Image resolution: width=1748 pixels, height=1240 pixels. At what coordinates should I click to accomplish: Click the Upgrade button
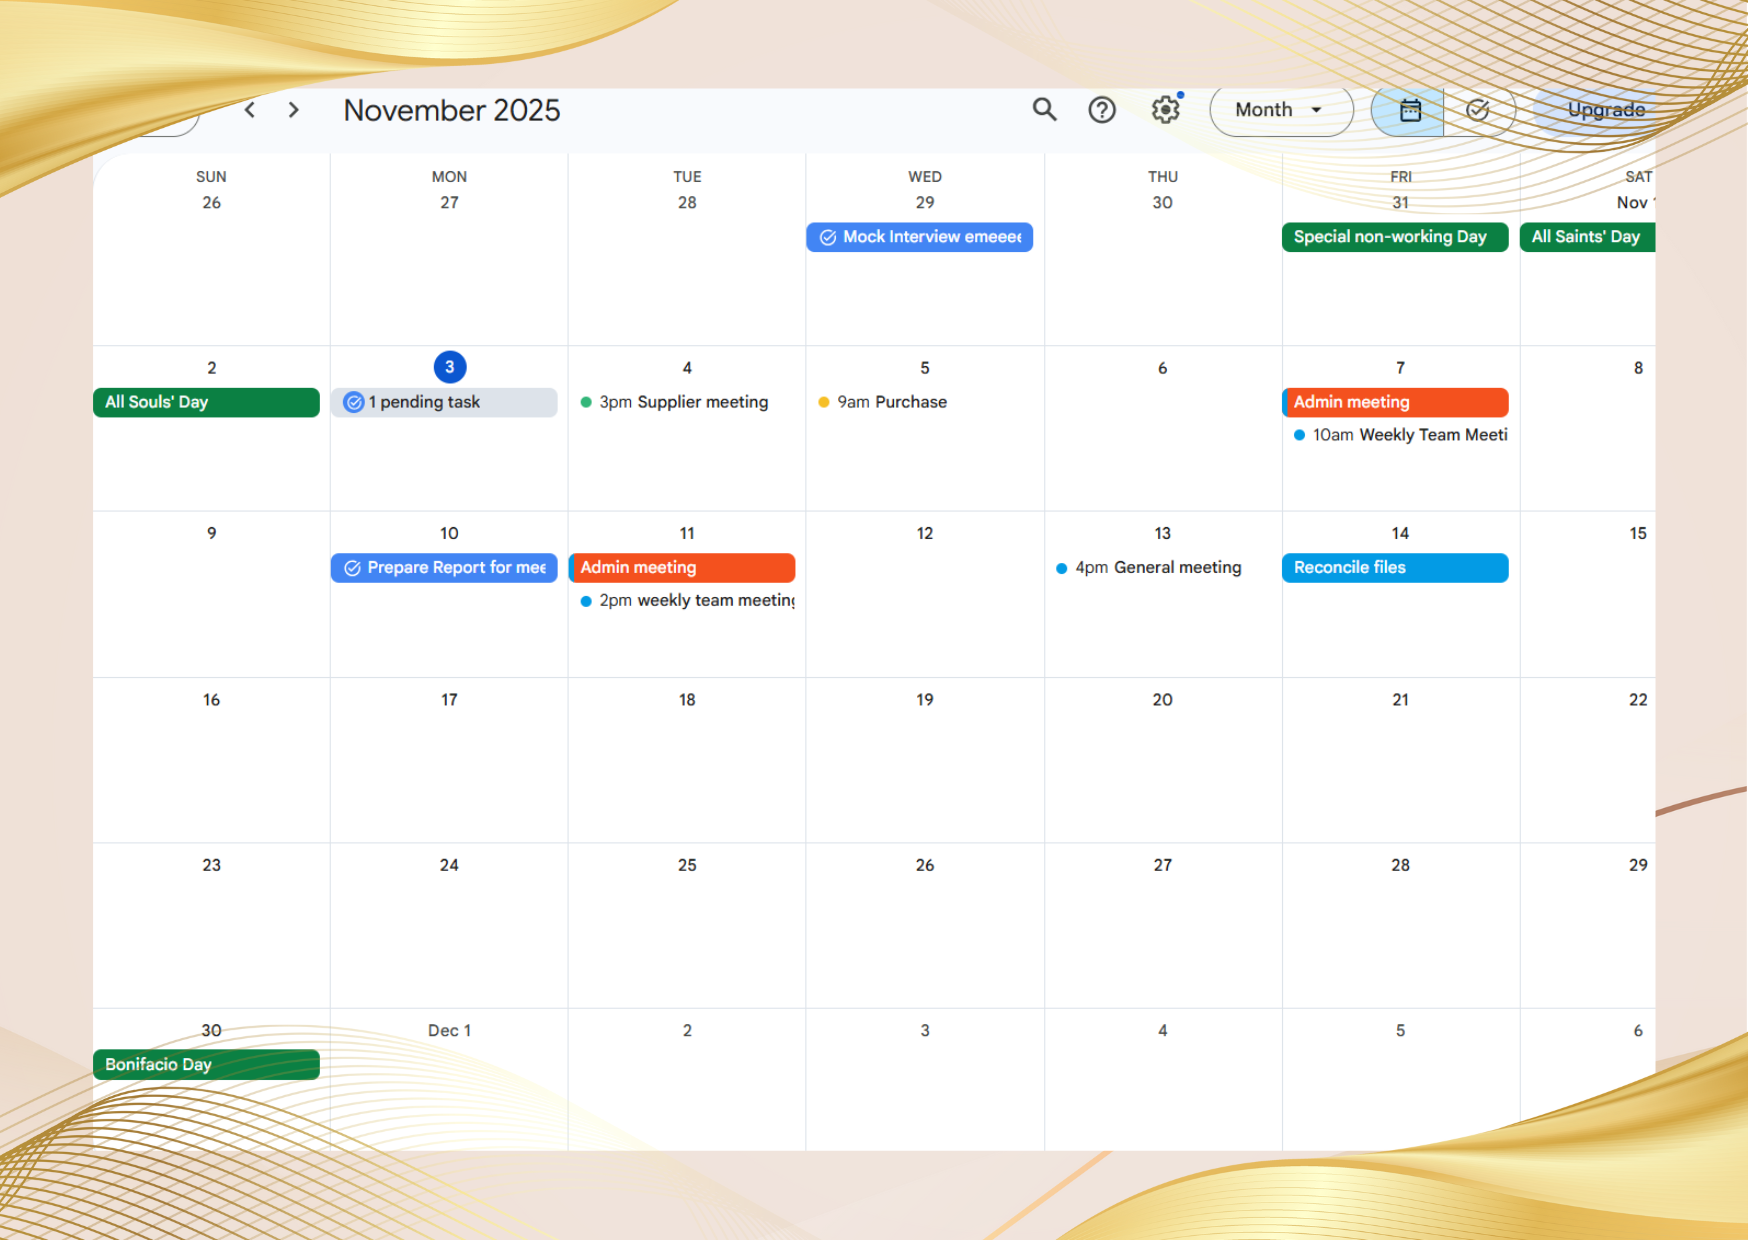[x=1605, y=110]
